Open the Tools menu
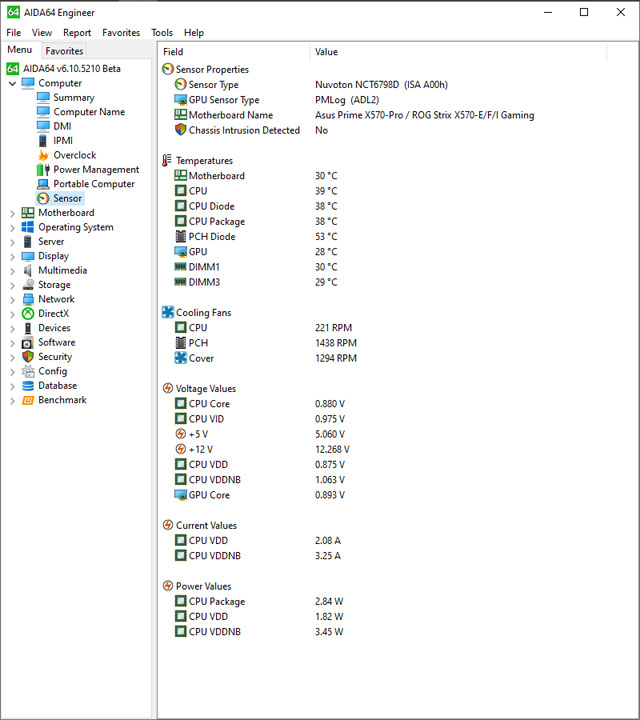Screen dimensions: 640x720 [162, 33]
